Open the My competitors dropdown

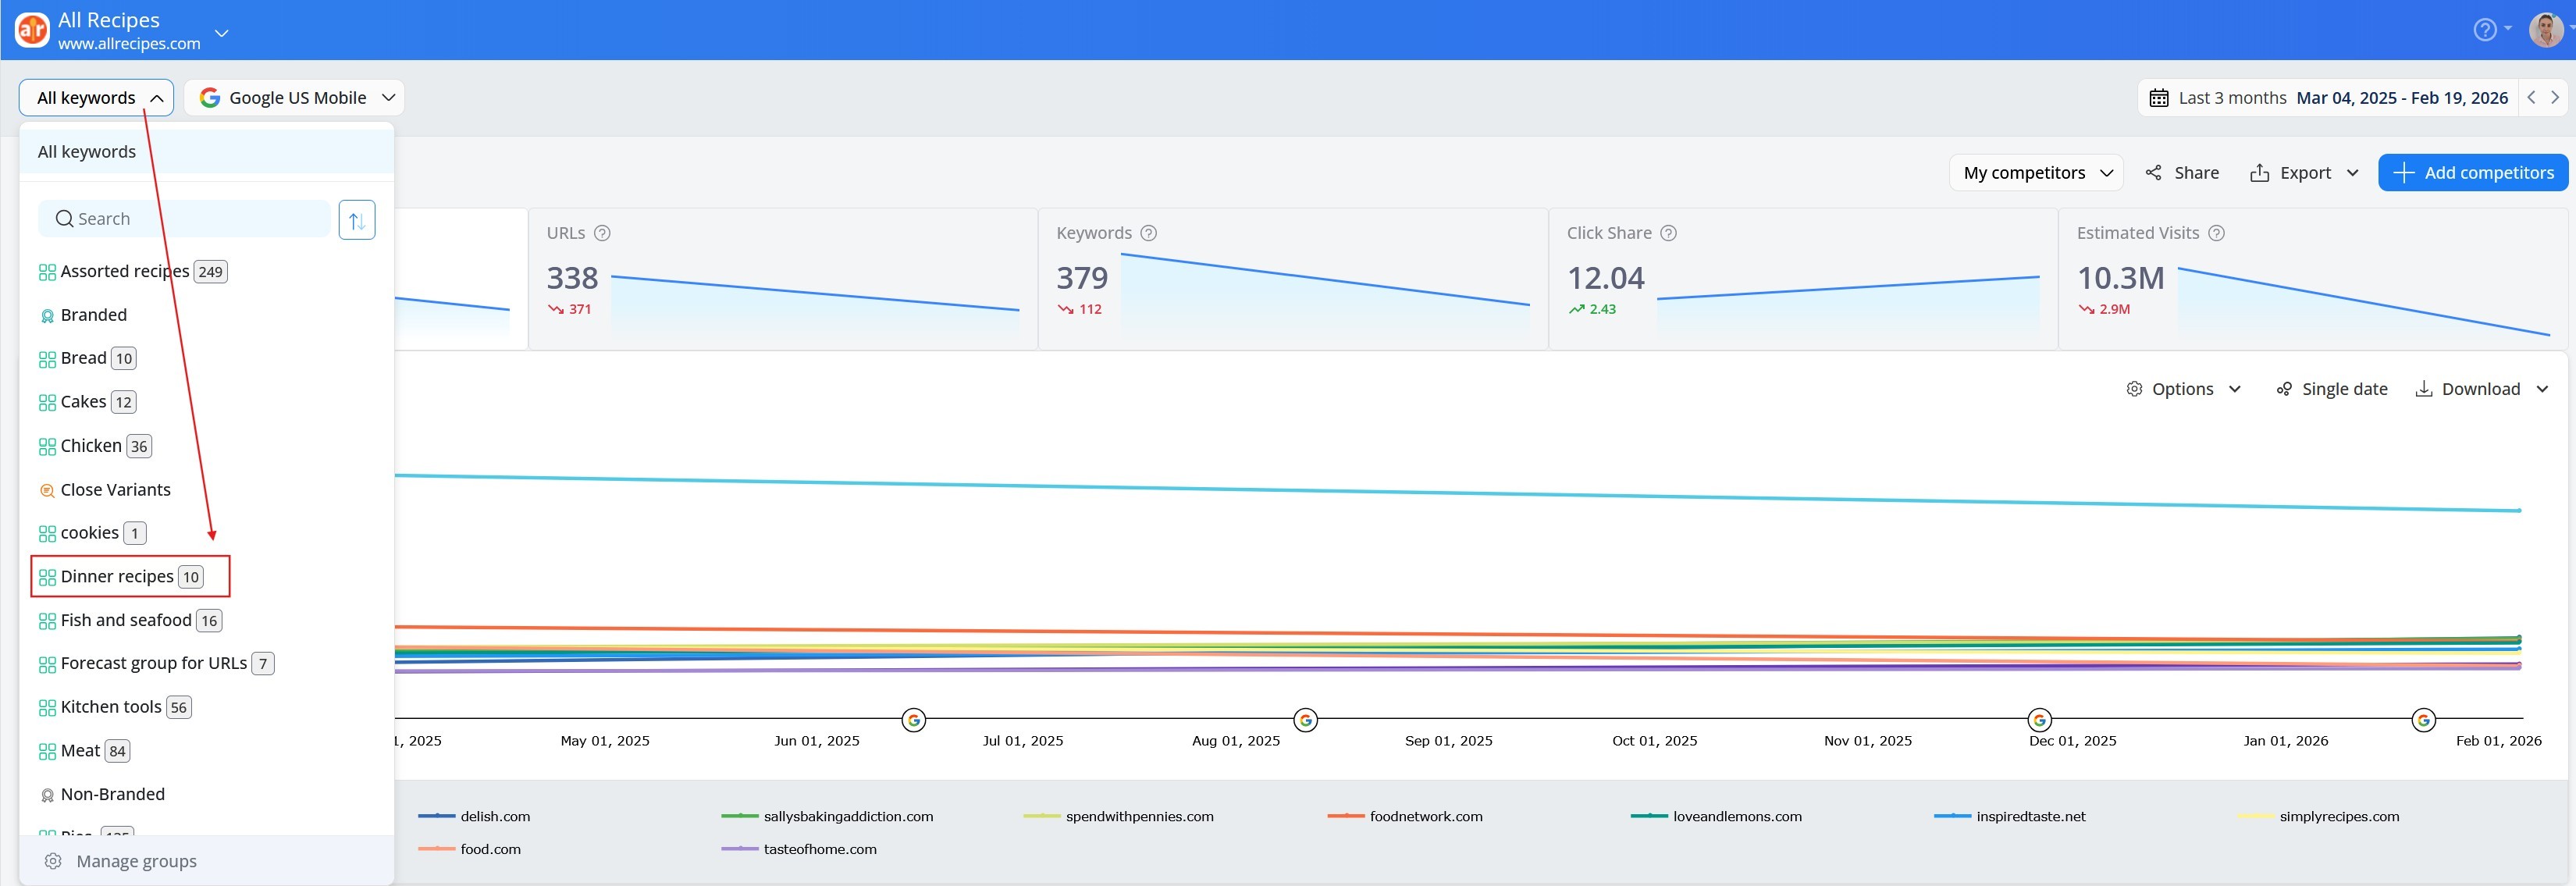point(2036,173)
